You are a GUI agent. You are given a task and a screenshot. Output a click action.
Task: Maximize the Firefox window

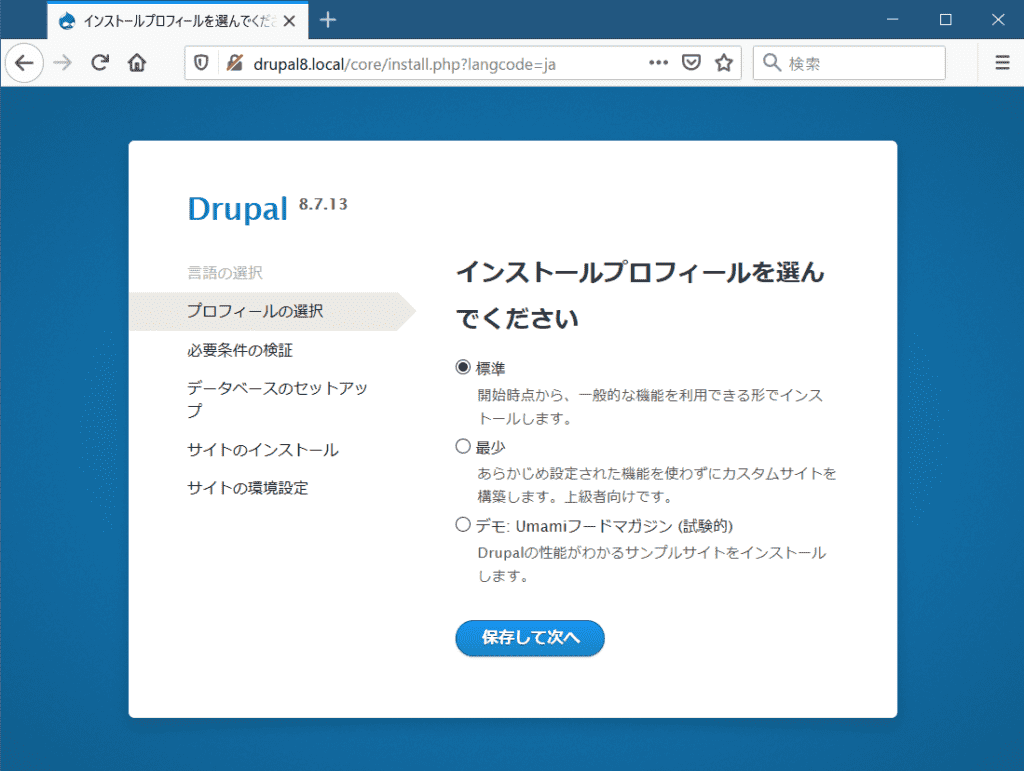945,20
